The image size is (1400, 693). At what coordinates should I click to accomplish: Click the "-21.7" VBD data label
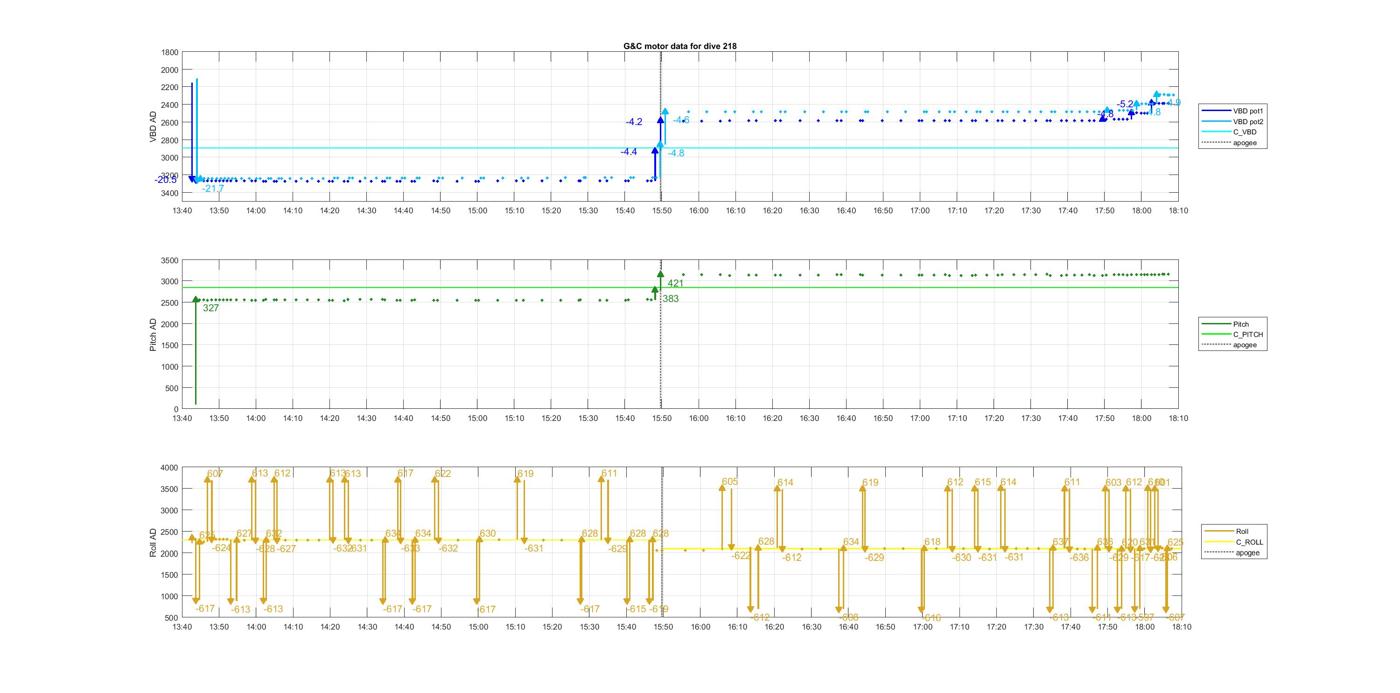pos(212,189)
